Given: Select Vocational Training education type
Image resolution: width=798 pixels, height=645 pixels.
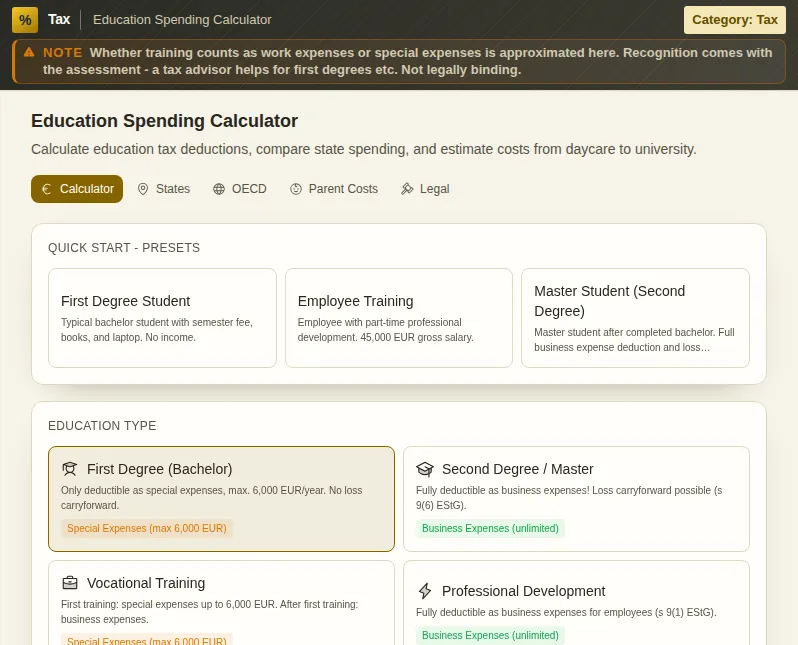Looking at the screenshot, I should [x=221, y=603].
